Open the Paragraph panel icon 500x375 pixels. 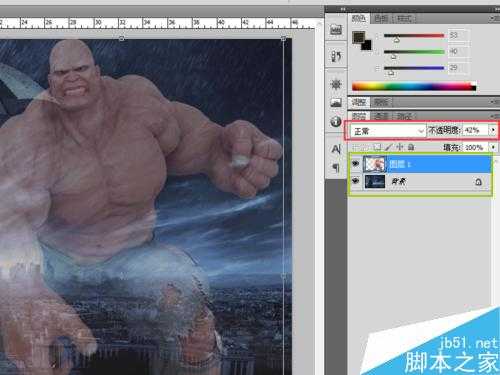[x=336, y=167]
